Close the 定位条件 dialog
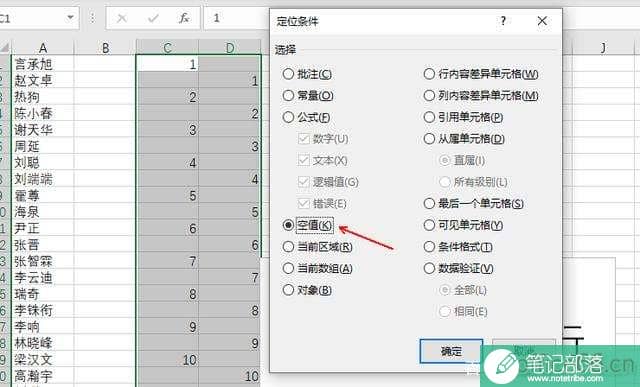The width and height of the screenshot is (640, 387). pyautogui.click(x=542, y=20)
